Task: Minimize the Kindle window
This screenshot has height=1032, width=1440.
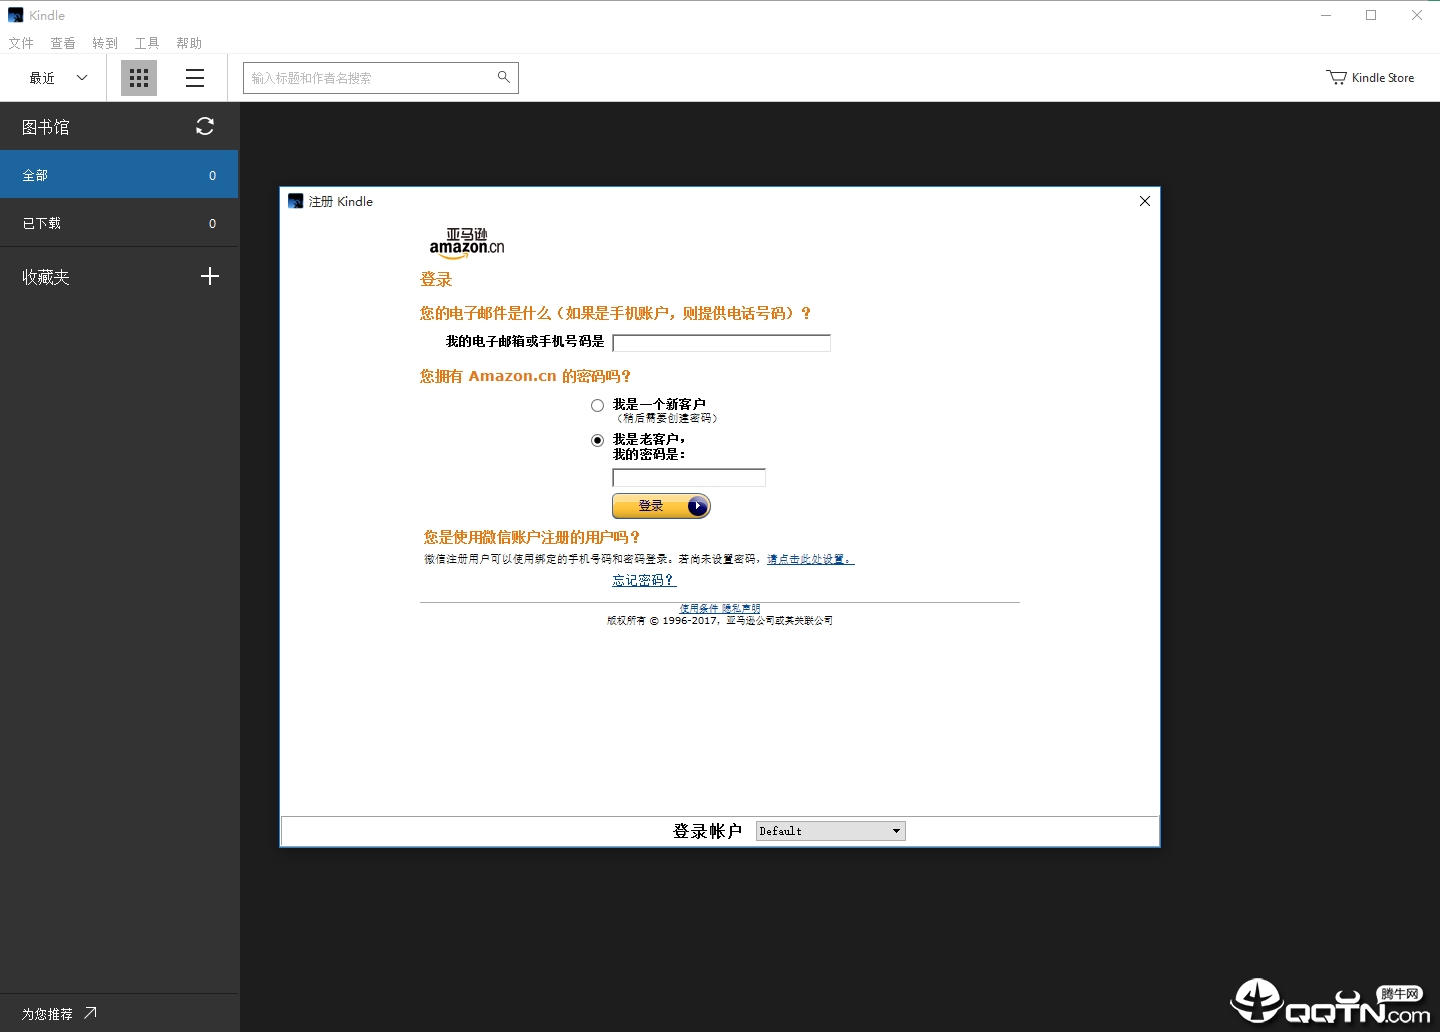Action: 1326,15
